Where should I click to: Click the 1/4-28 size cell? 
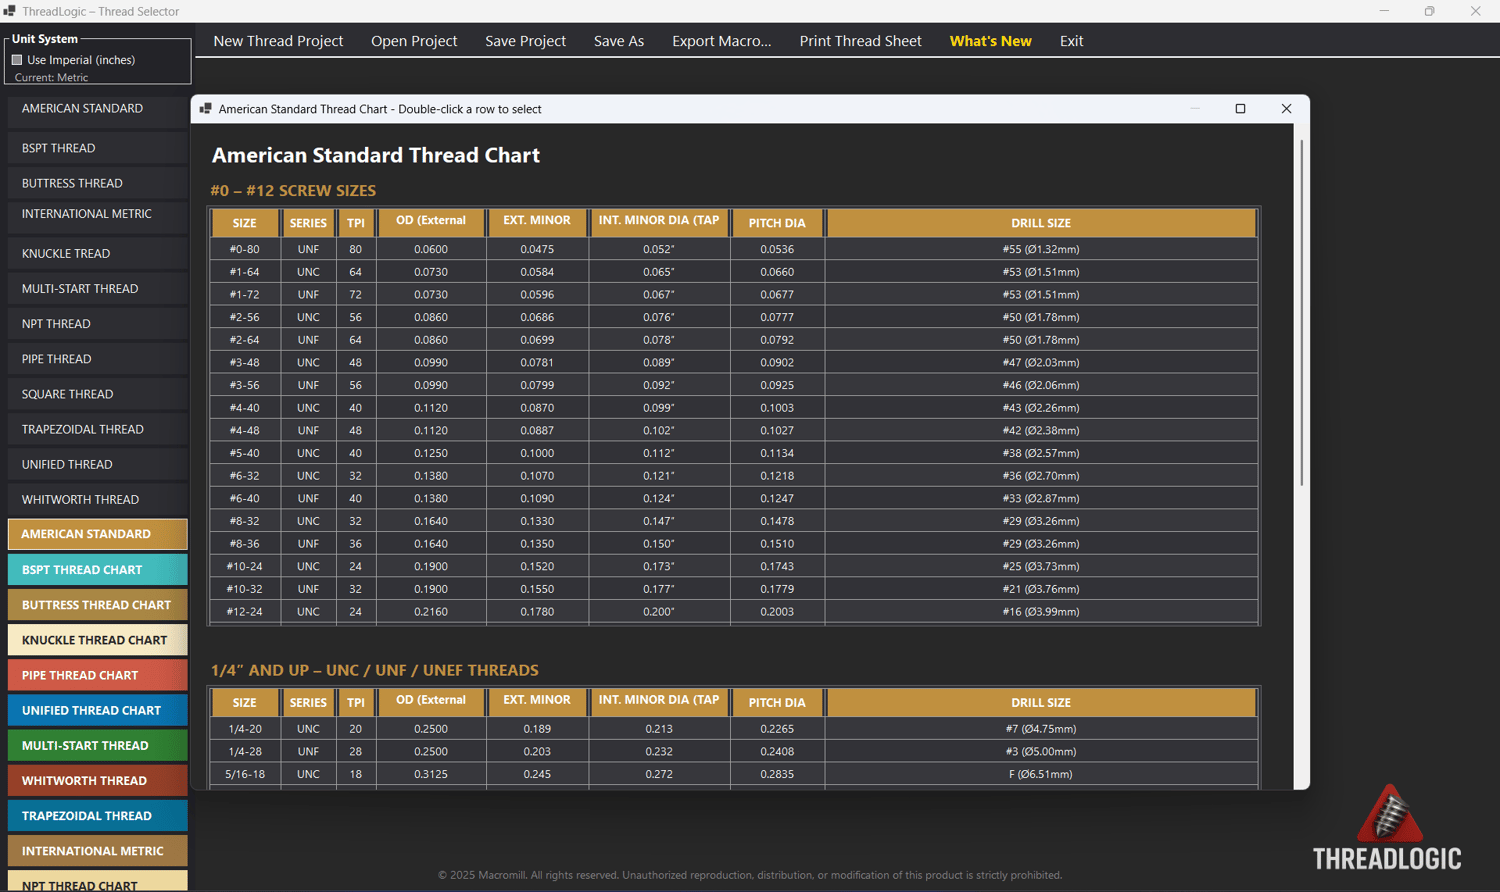coord(245,751)
